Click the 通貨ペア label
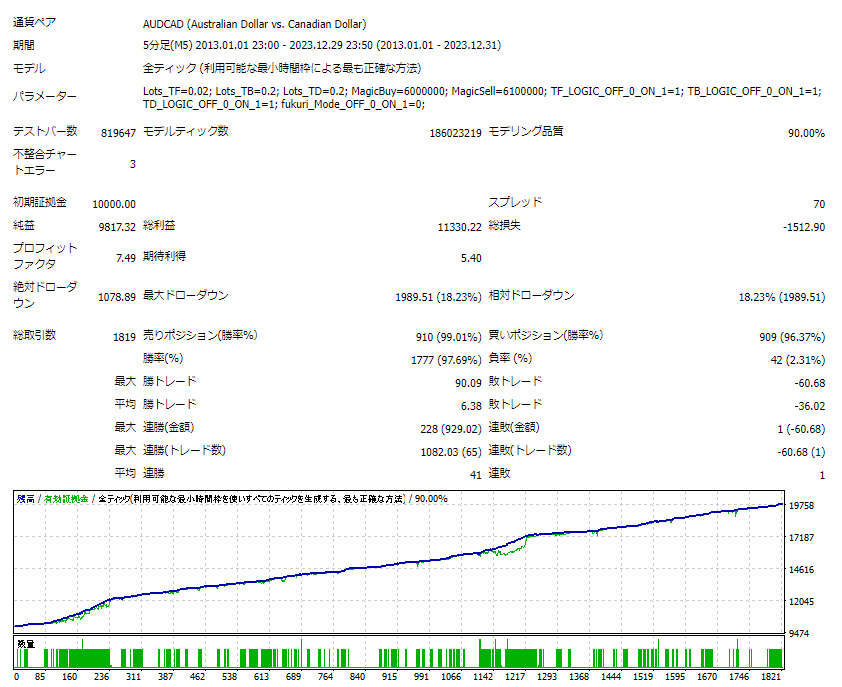 [x=34, y=22]
